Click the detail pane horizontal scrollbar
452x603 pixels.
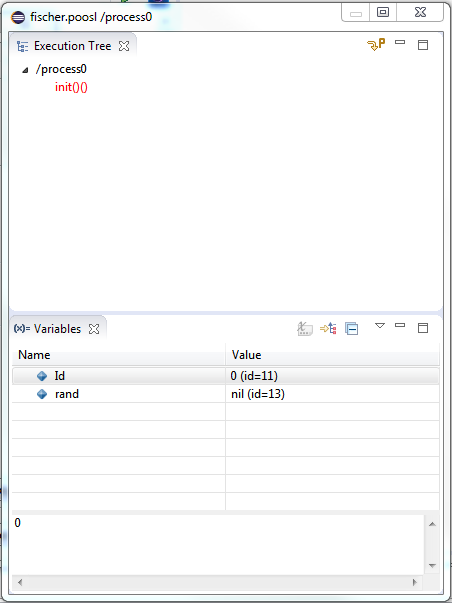coord(217,582)
